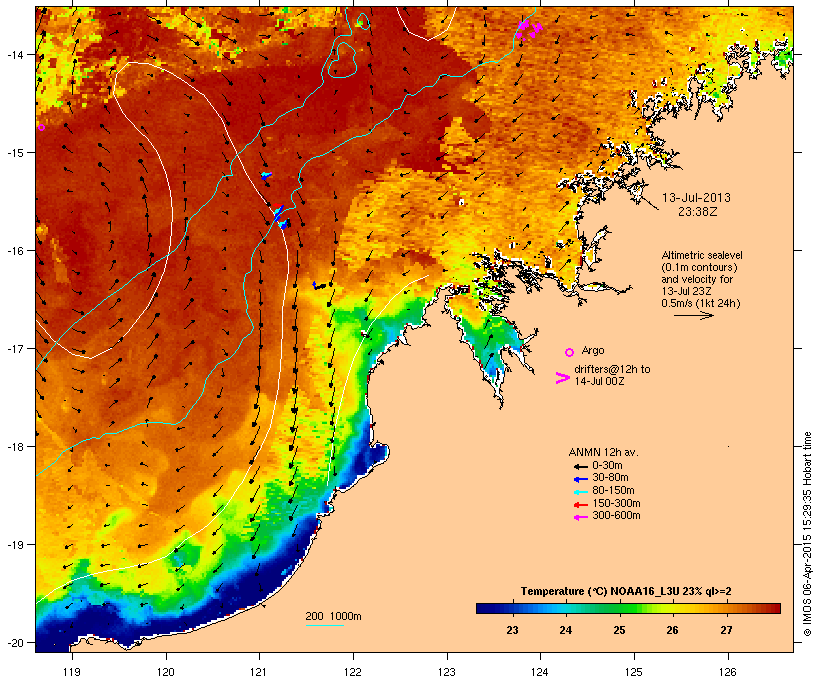Click the ANMN 12h av. legend heading
The image size is (820, 680).
tap(603, 452)
